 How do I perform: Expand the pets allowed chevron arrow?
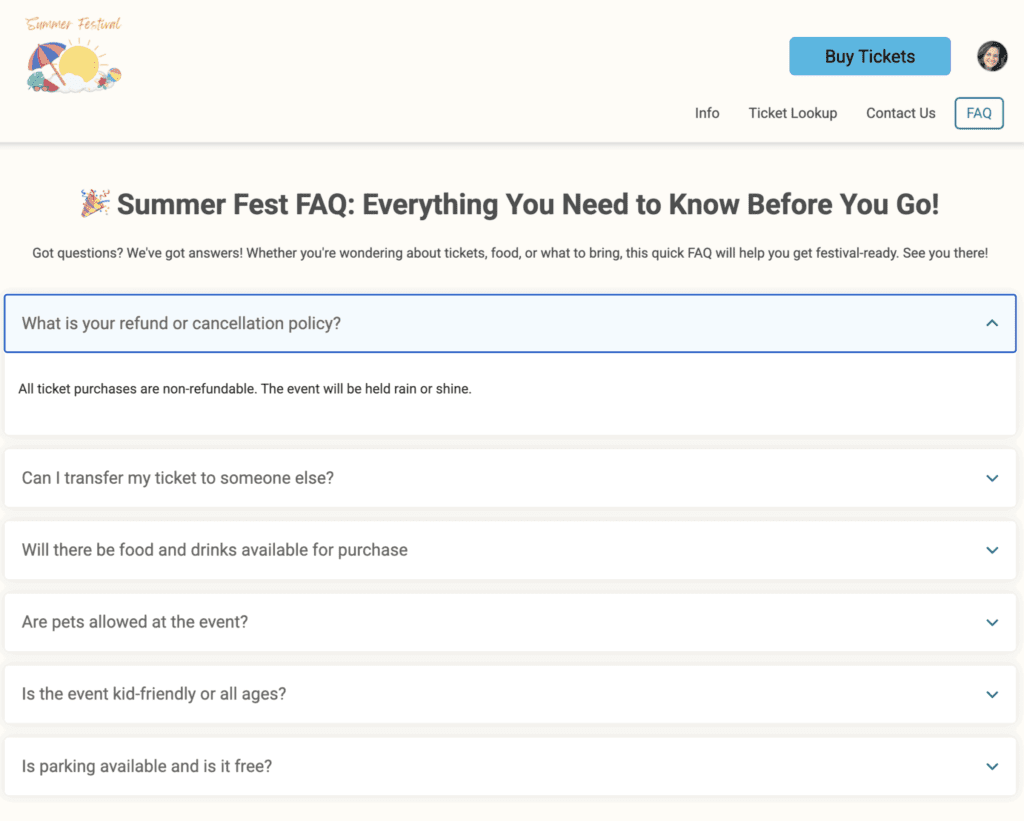pyautogui.click(x=992, y=622)
